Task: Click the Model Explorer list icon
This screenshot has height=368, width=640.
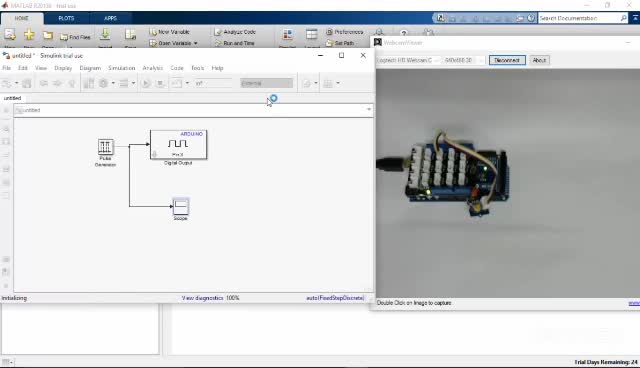Action: pyautogui.click(x=124, y=83)
